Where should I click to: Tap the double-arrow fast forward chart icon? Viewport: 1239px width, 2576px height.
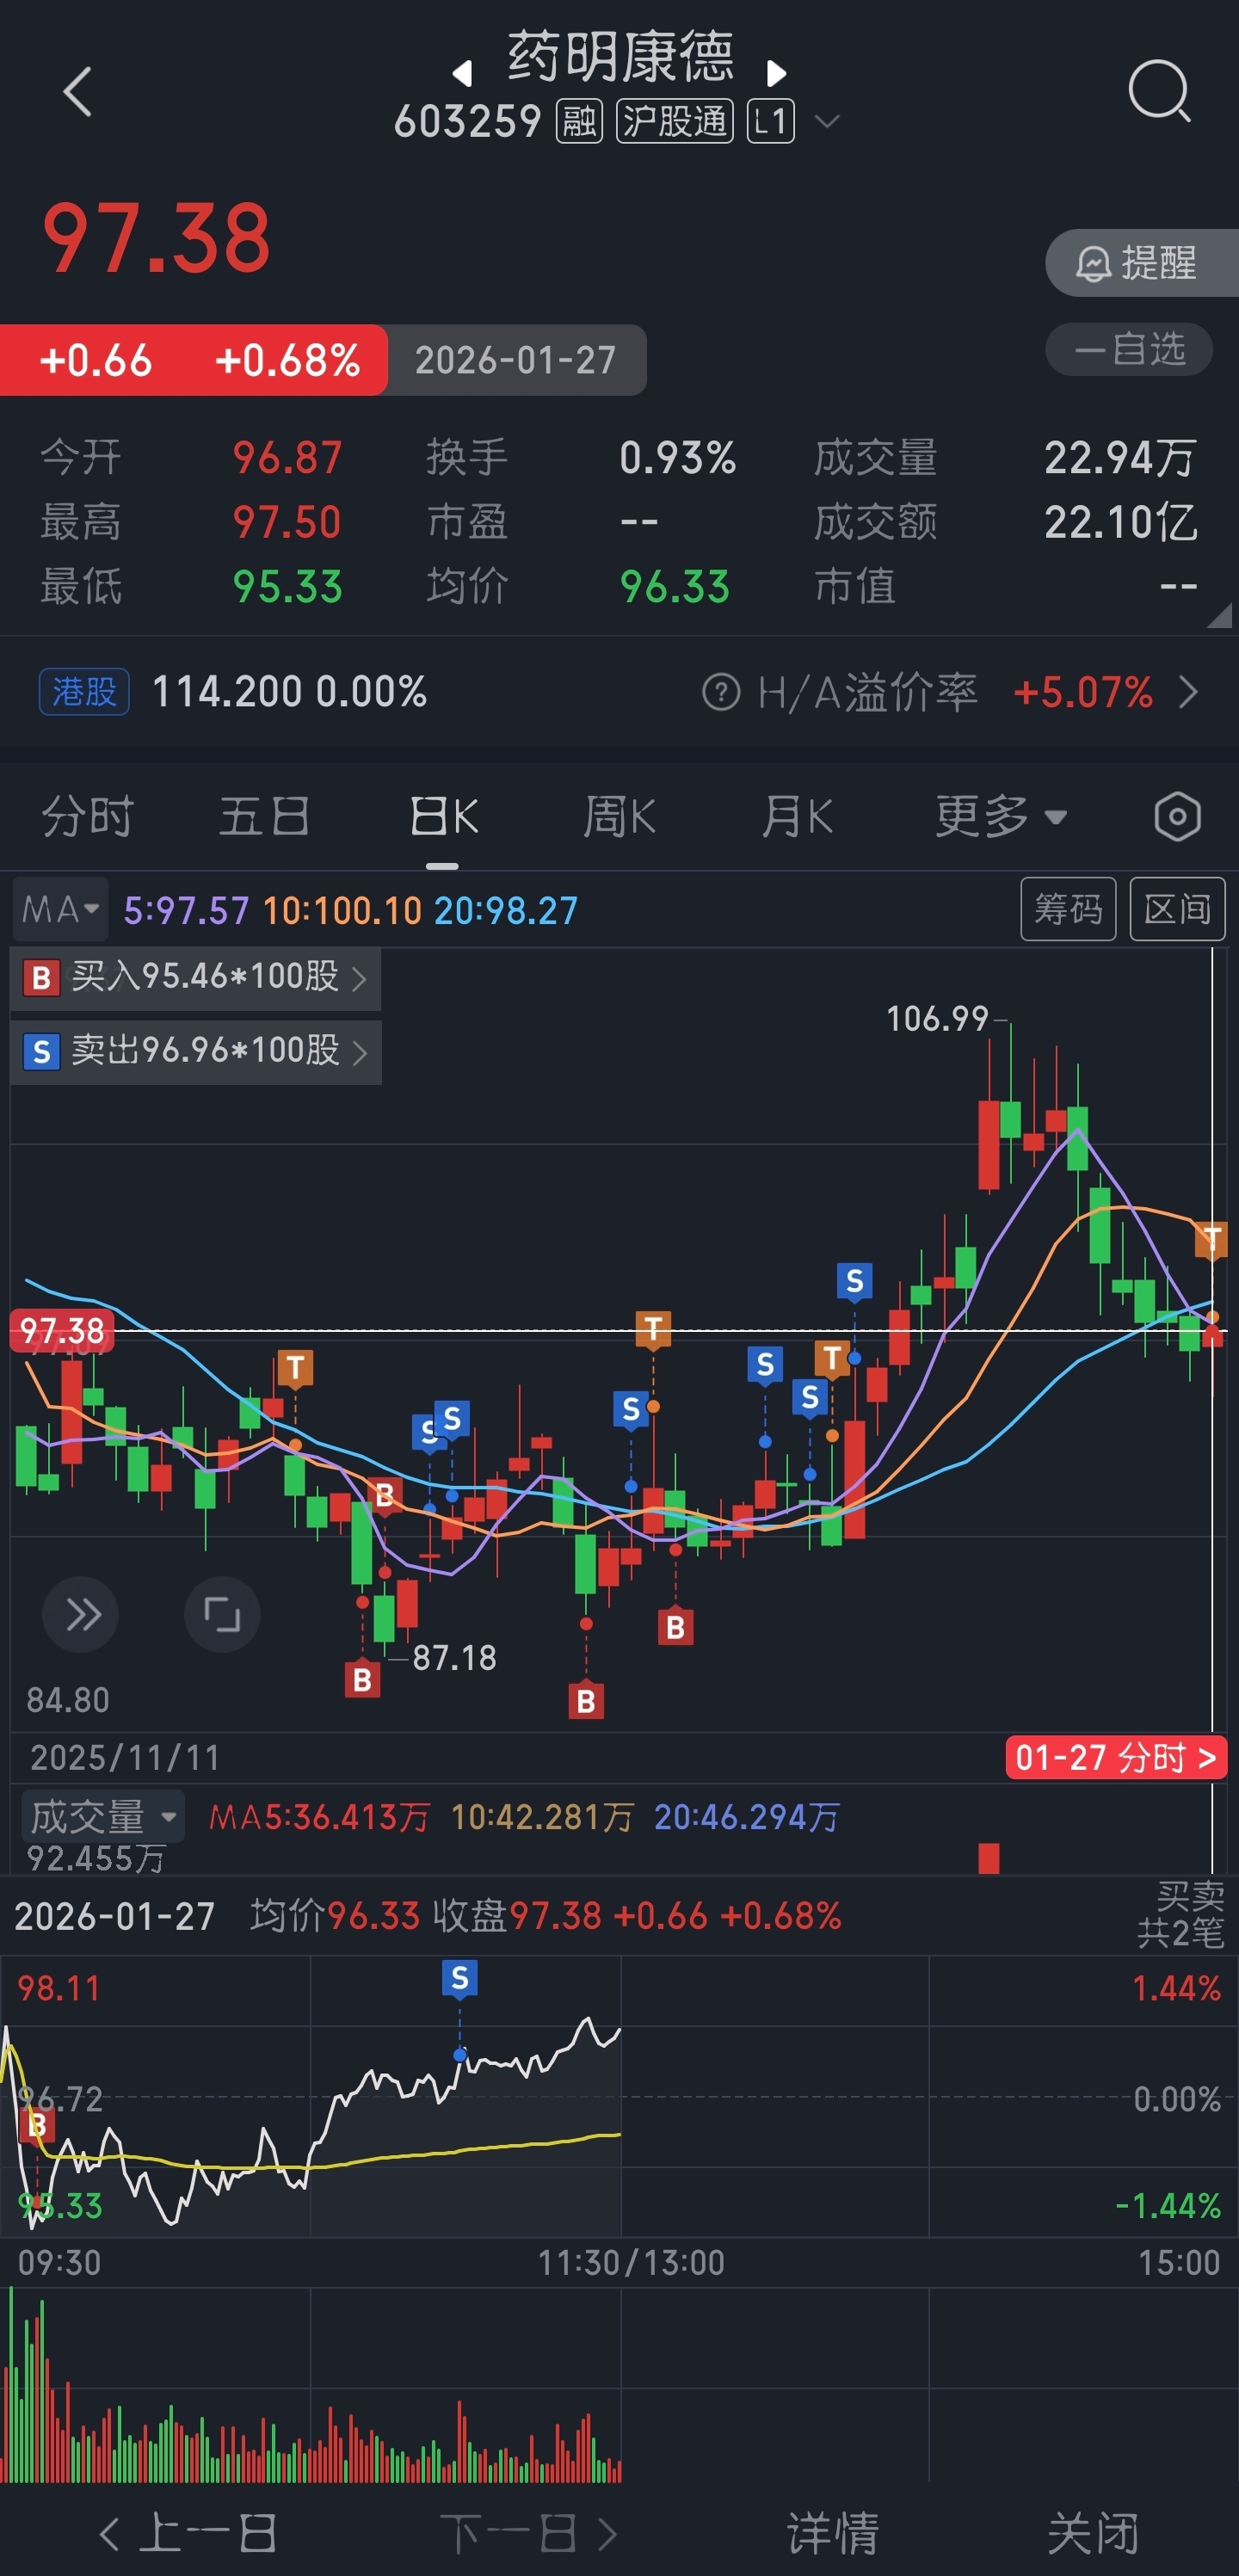(81, 1614)
